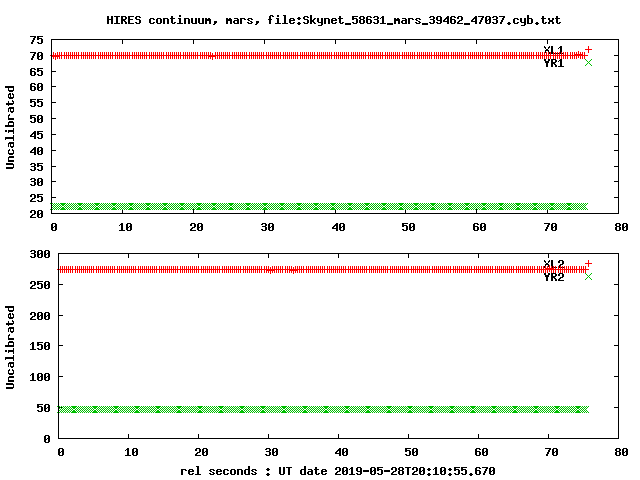Click the YR1 legend label

[553, 63]
